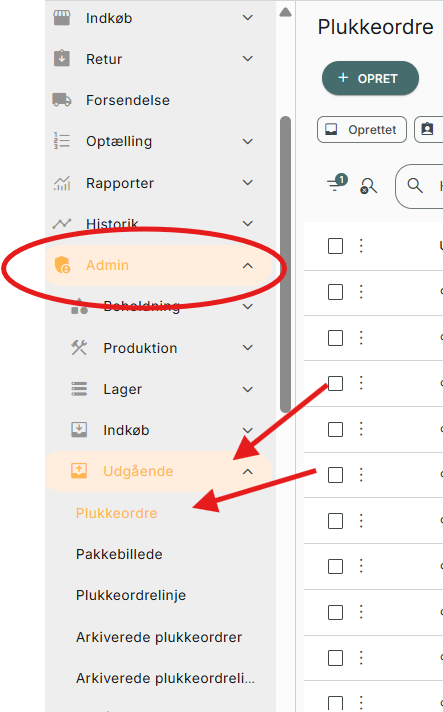Select the Oprettet status filter button
The width and height of the screenshot is (443, 712).
click(362, 130)
